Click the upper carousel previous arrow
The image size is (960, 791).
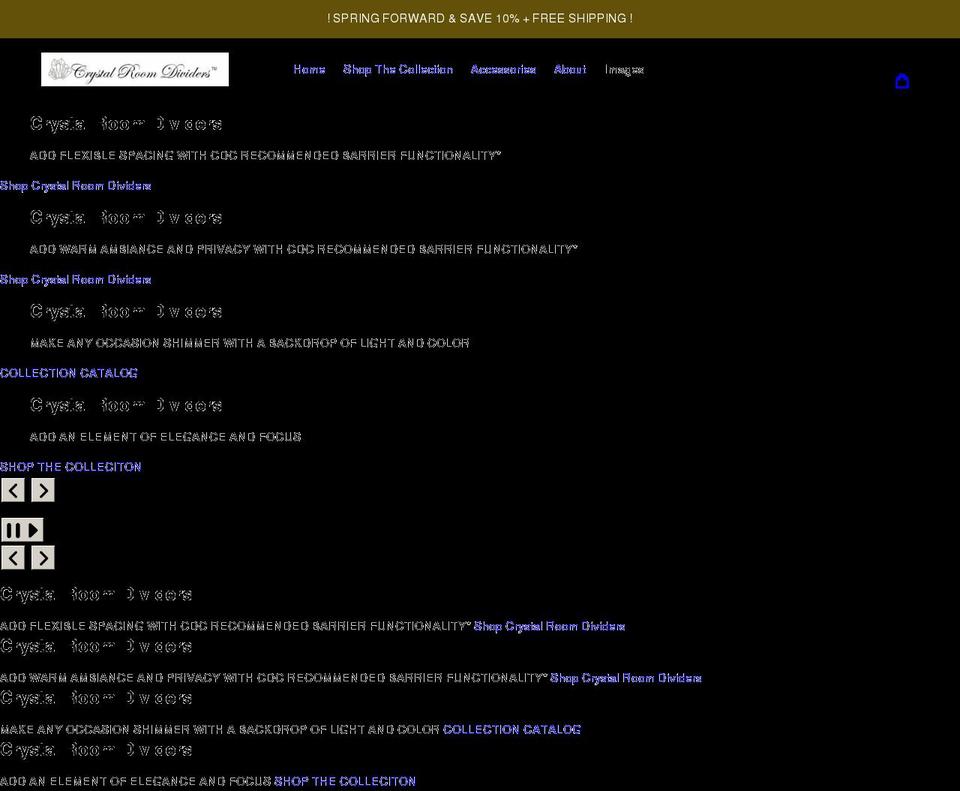(x=12, y=490)
